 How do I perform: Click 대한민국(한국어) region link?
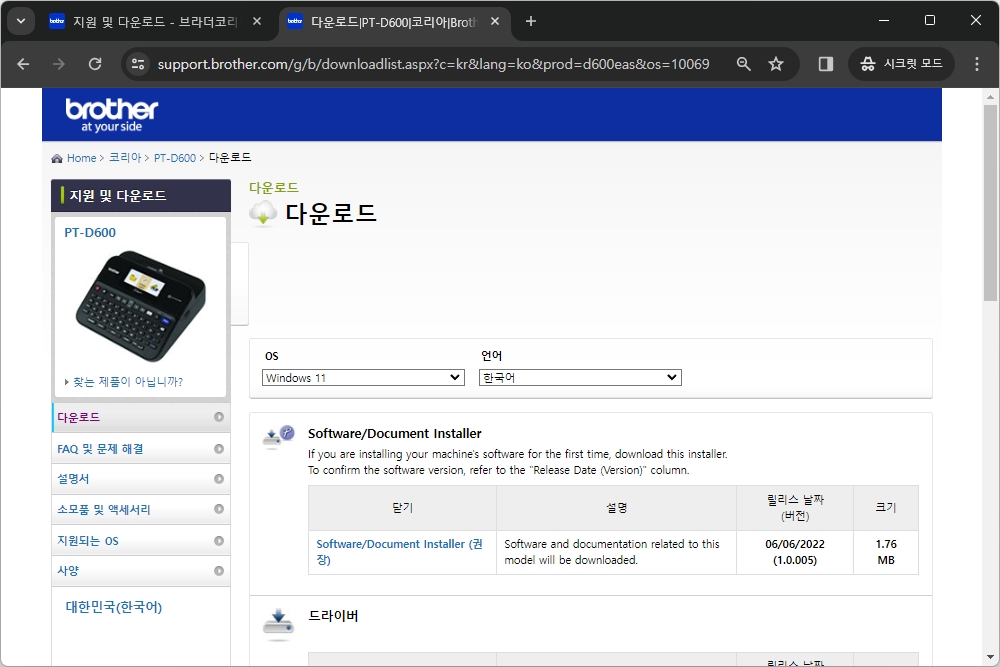coord(114,606)
